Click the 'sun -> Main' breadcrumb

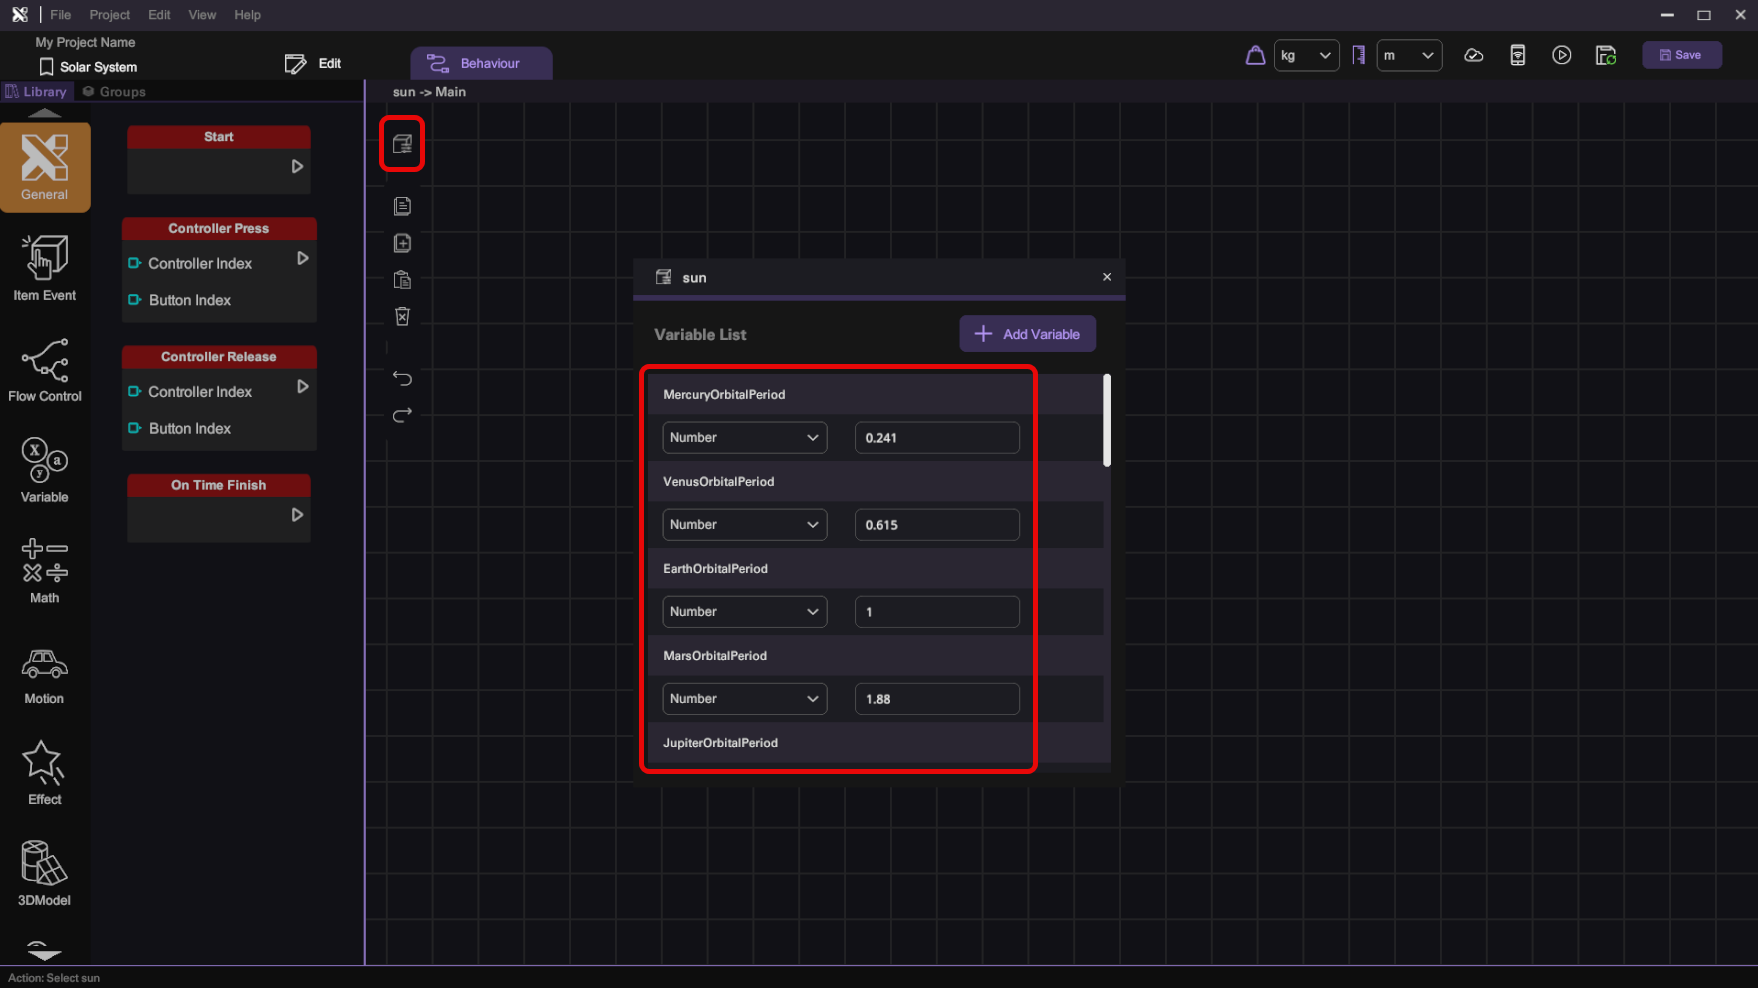tap(429, 92)
